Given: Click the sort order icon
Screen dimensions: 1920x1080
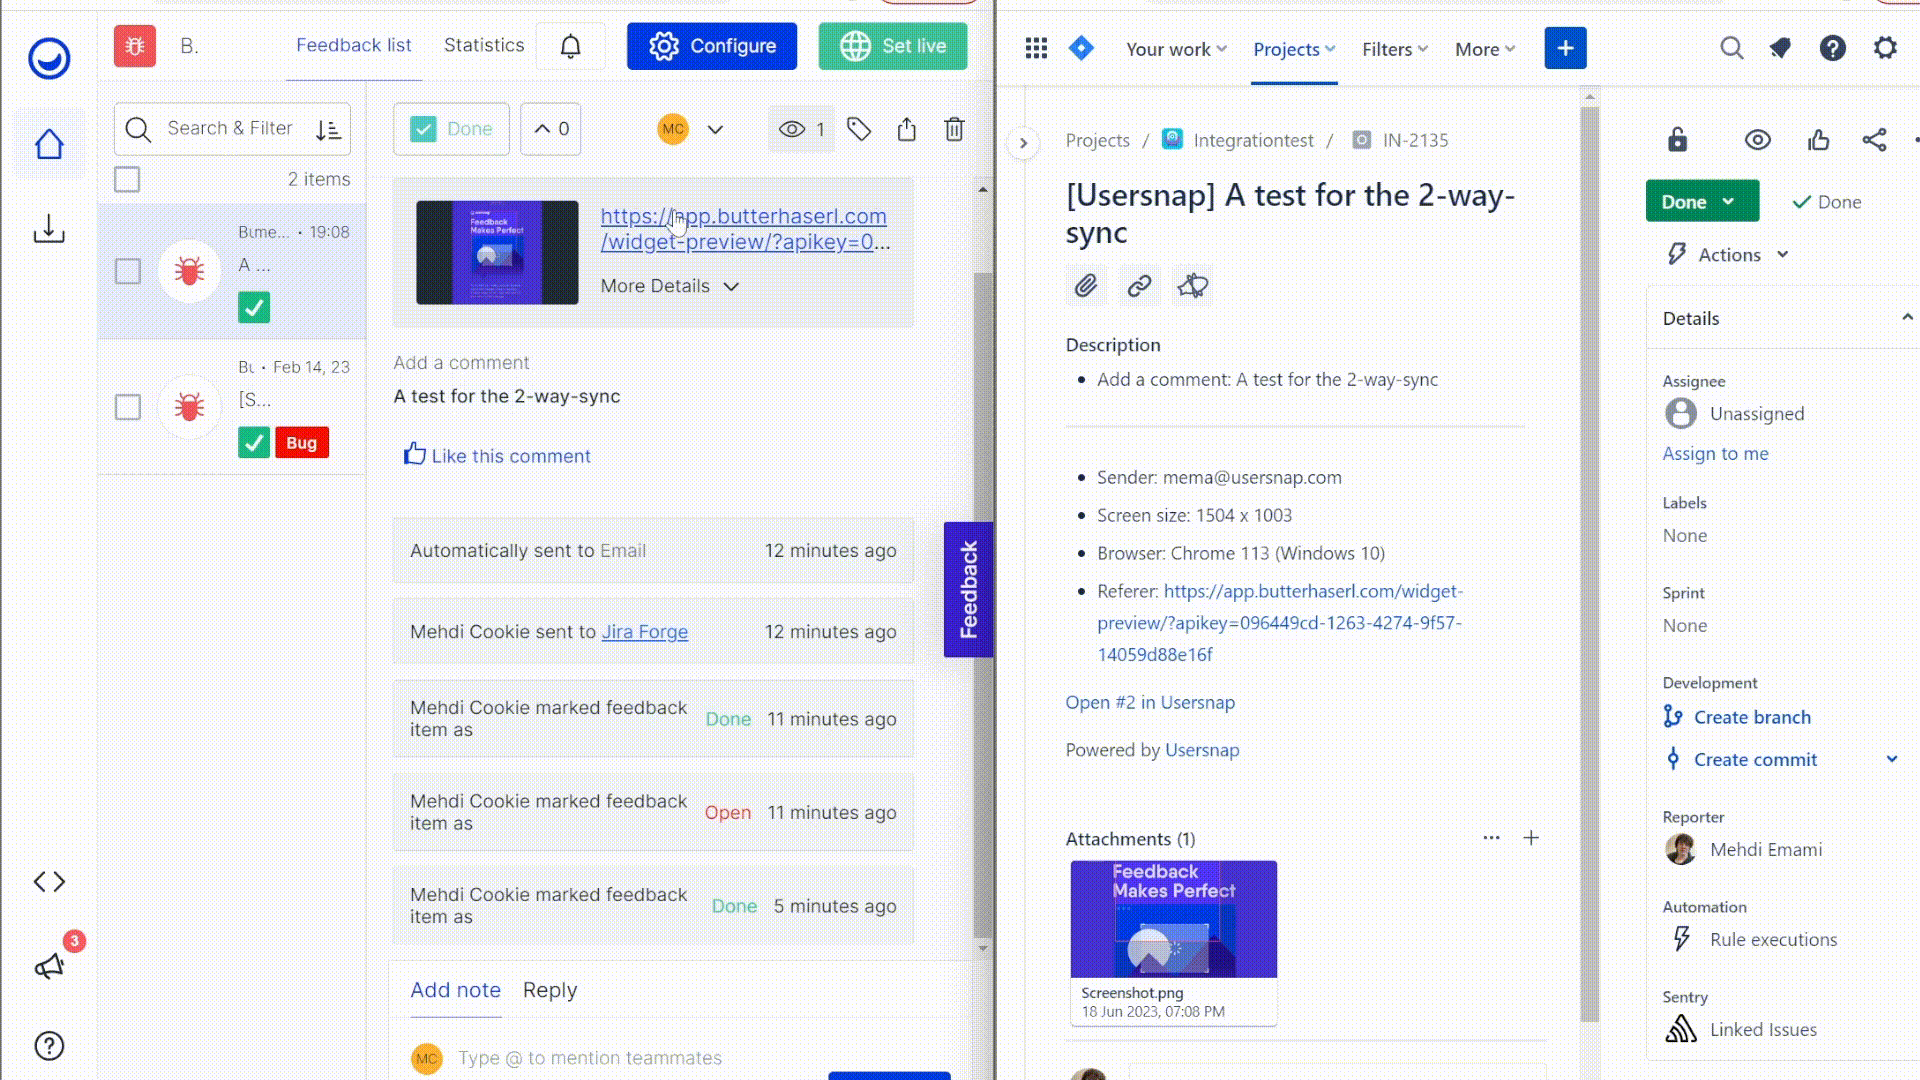Looking at the screenshot, I should pyautogui.click(x=328, y=129).
